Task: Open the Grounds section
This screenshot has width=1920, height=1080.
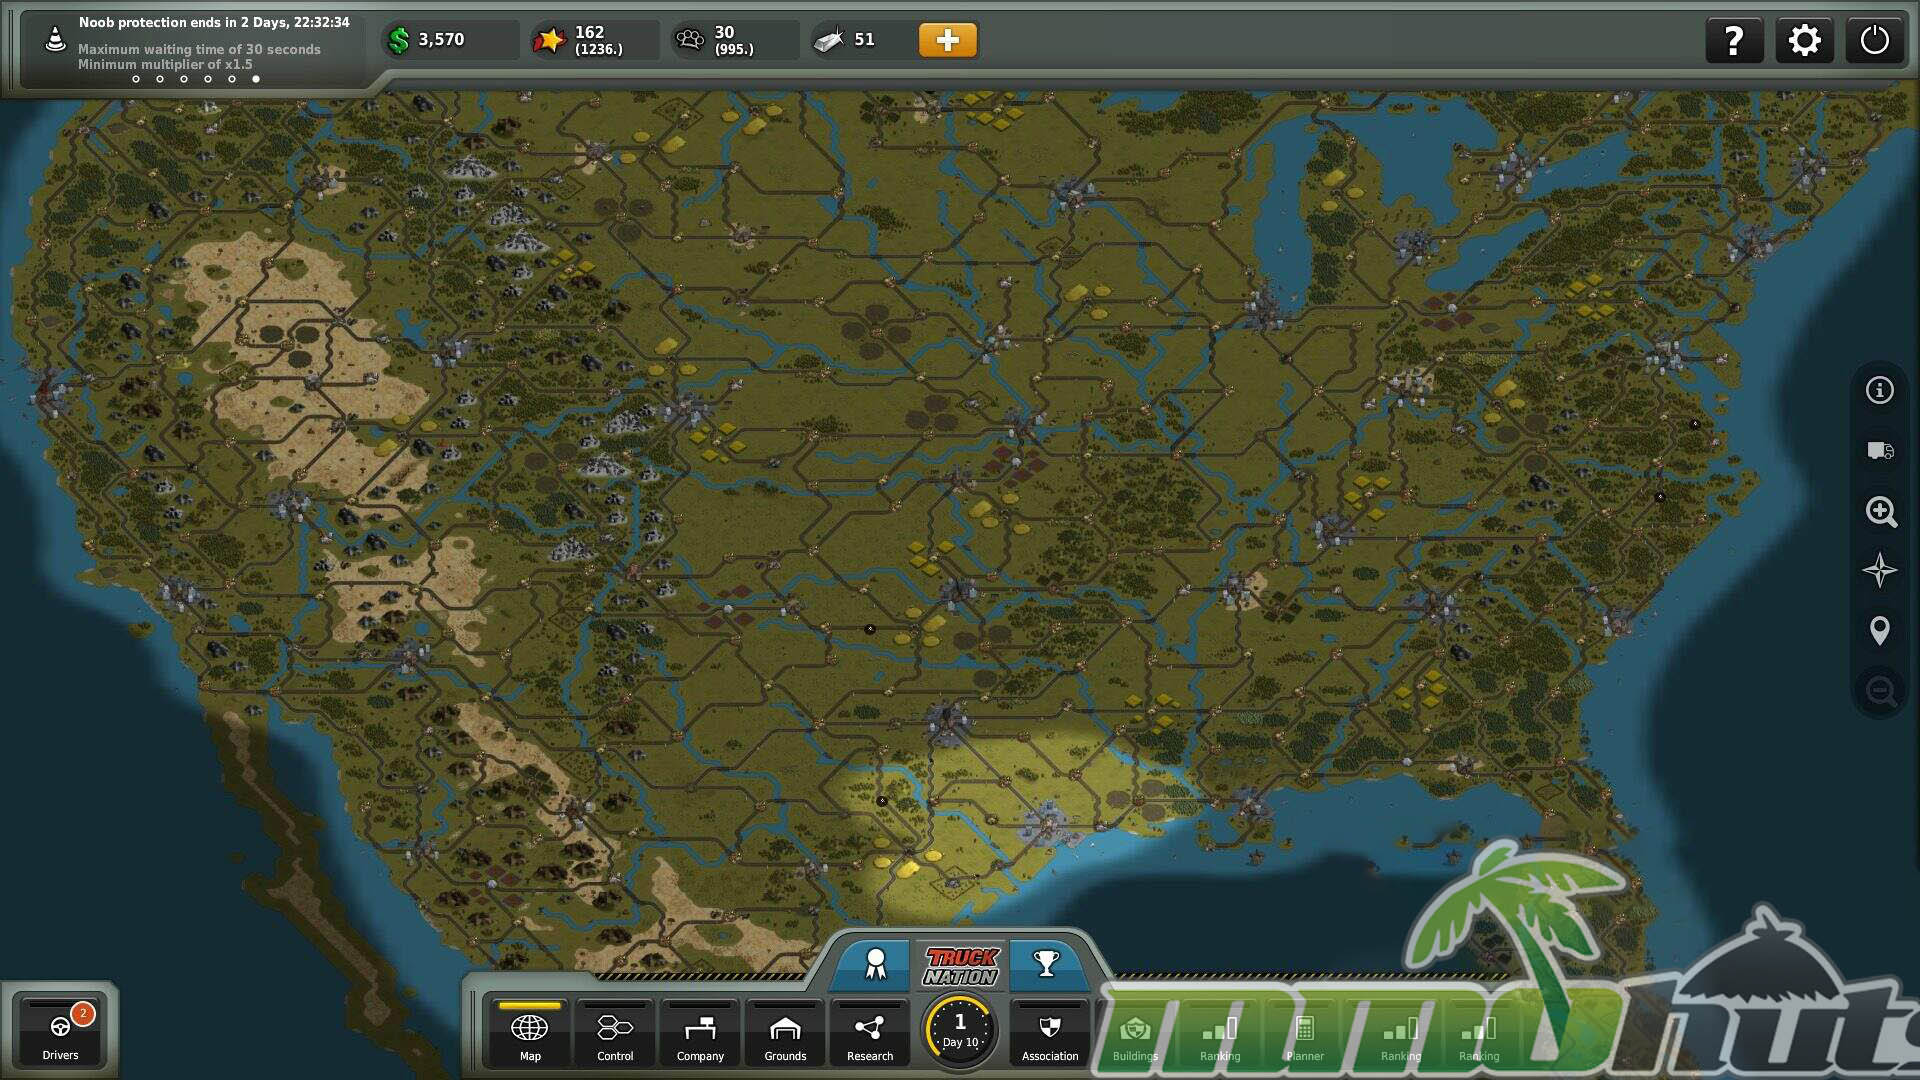Action: [x=785, y=1035]
